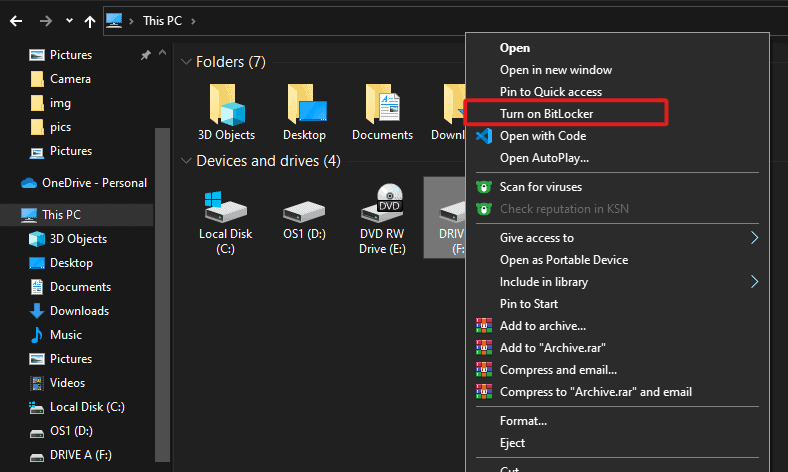Expand the chevron after This PC in address bar

click(x=193, y=21)
